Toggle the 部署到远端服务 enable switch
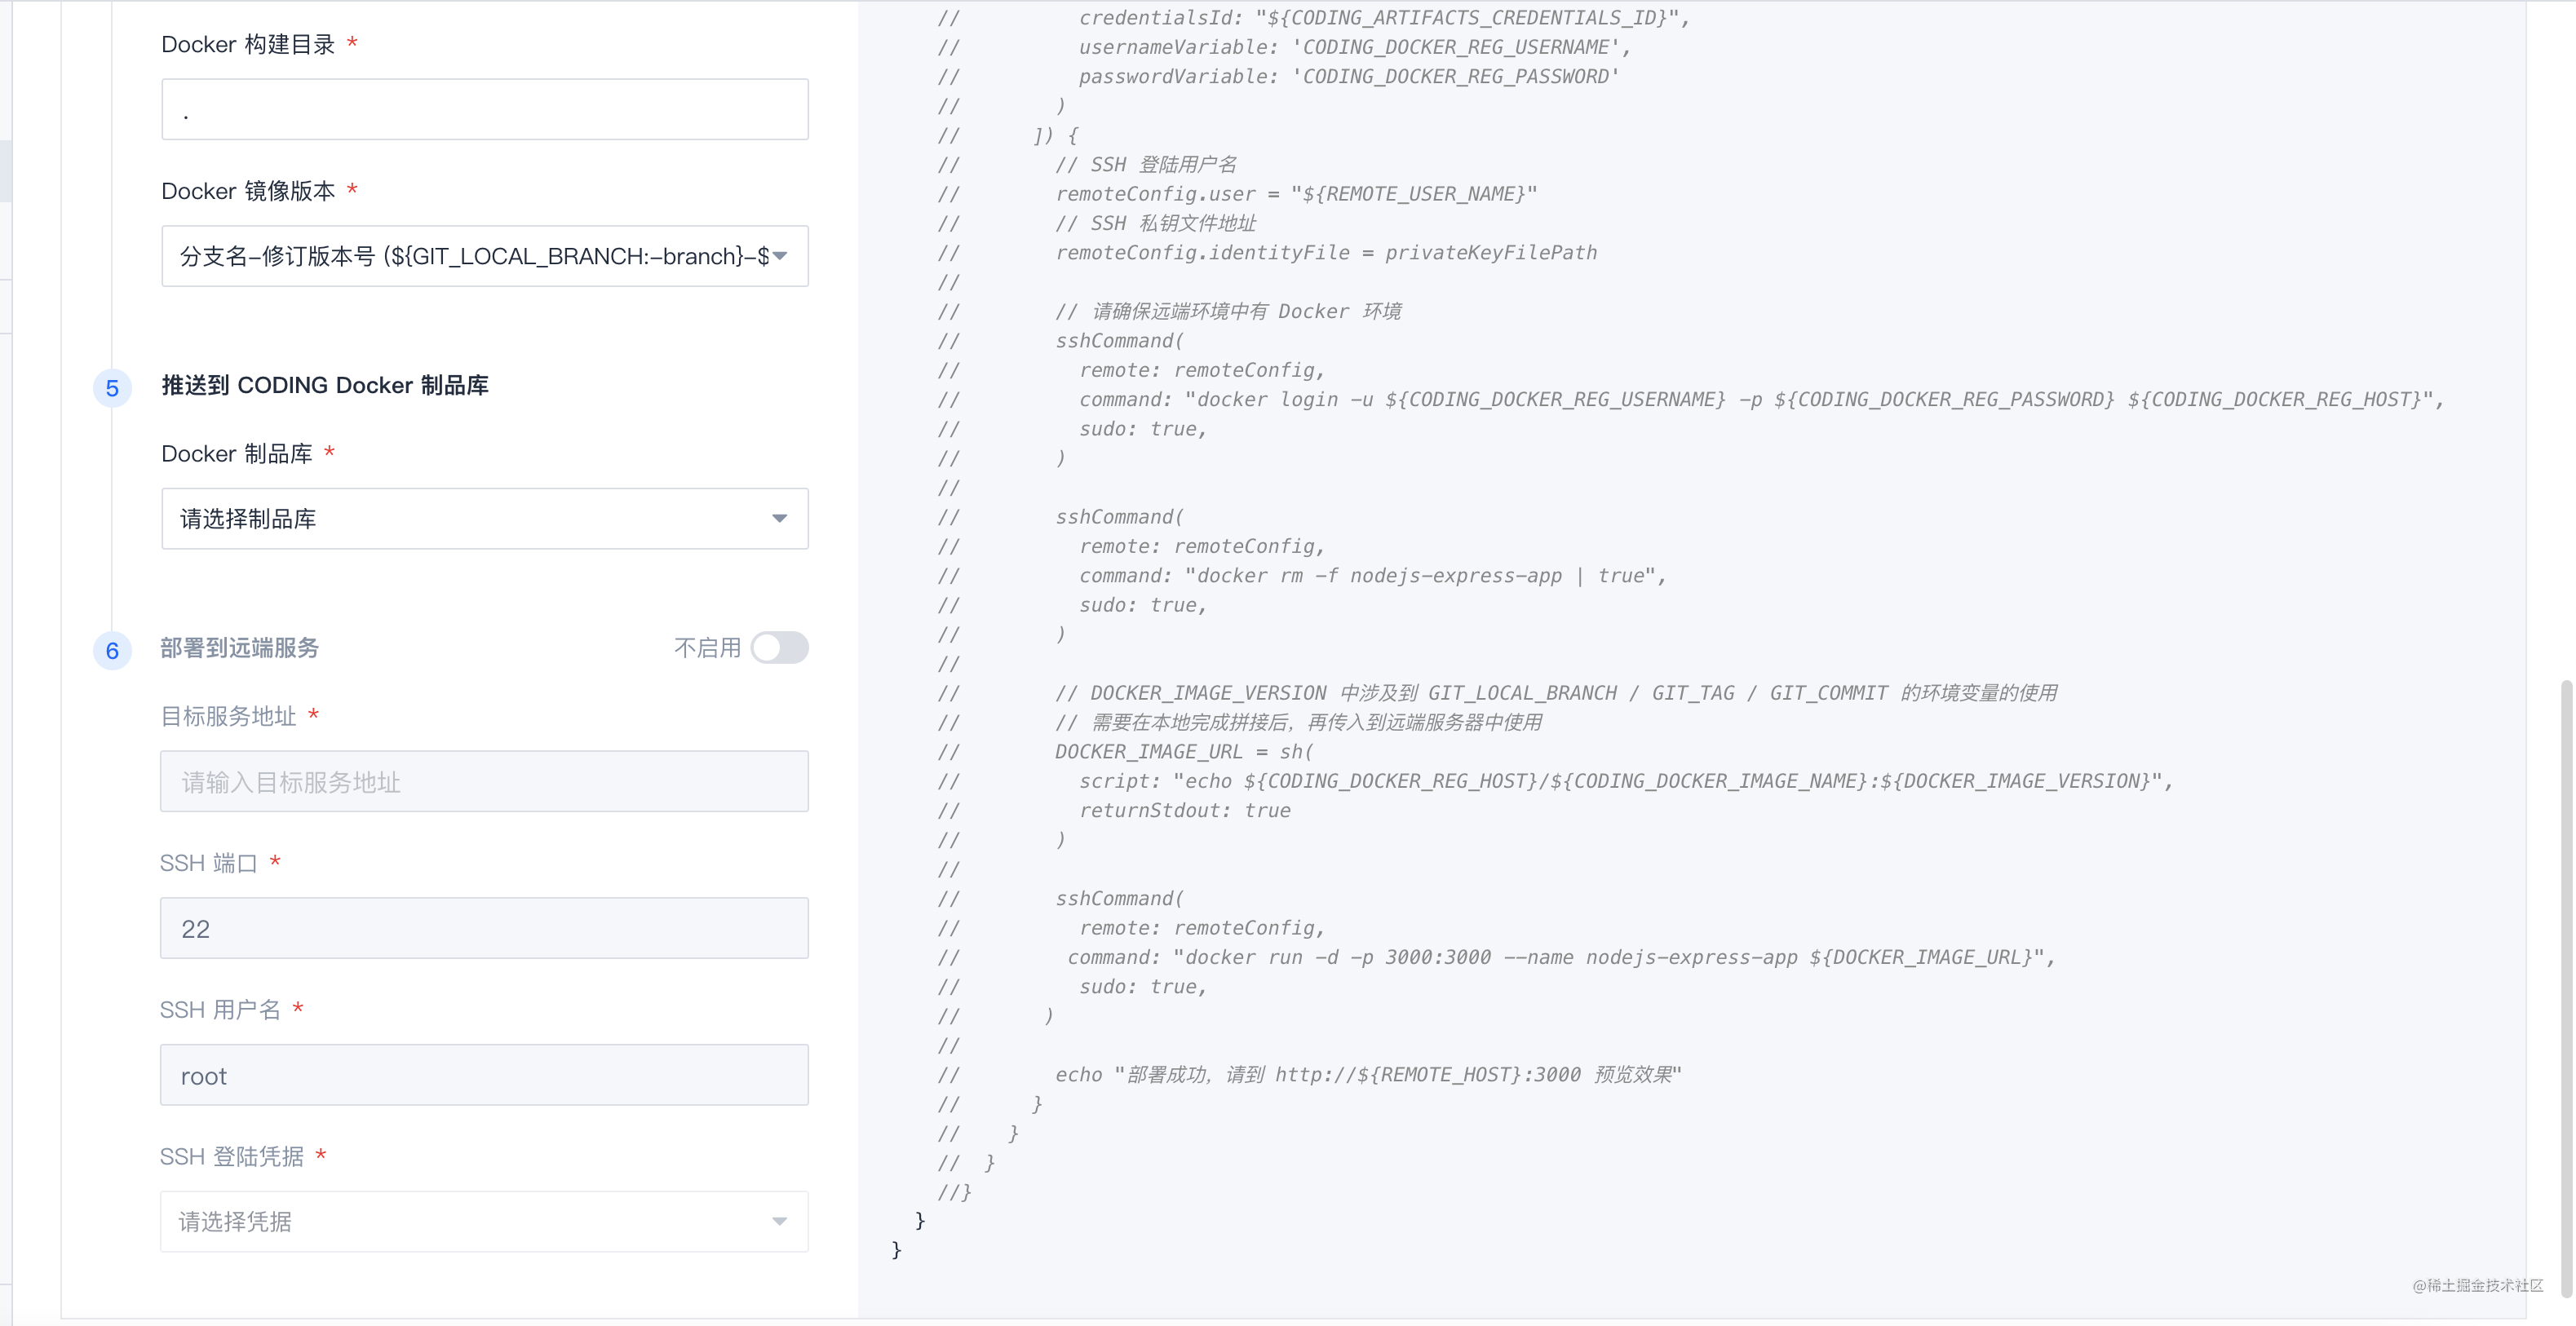Image resolution: width=2576 pixels, height=1326 pixels. click(x=780, y=647)
